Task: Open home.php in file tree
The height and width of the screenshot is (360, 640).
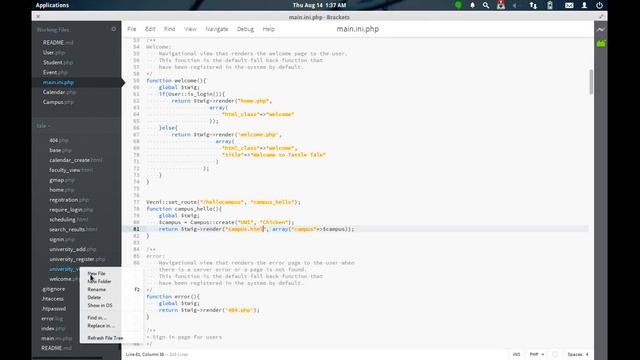Action: coord(62,190)
